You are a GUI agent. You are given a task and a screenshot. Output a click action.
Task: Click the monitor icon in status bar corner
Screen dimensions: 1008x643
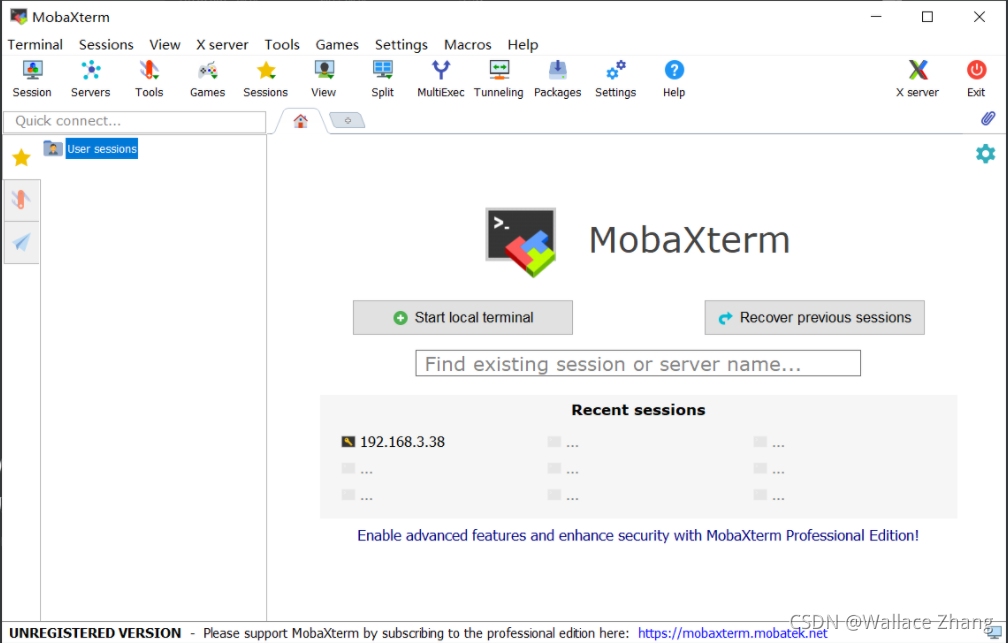993,633
